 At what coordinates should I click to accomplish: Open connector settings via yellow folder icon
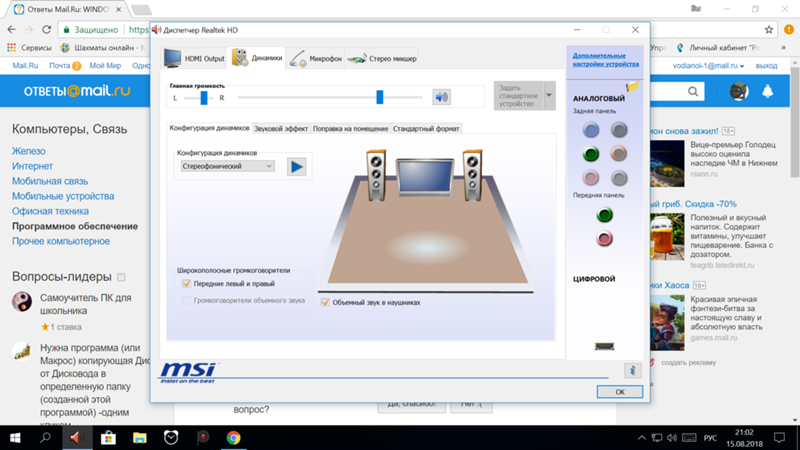pos(632,87)
